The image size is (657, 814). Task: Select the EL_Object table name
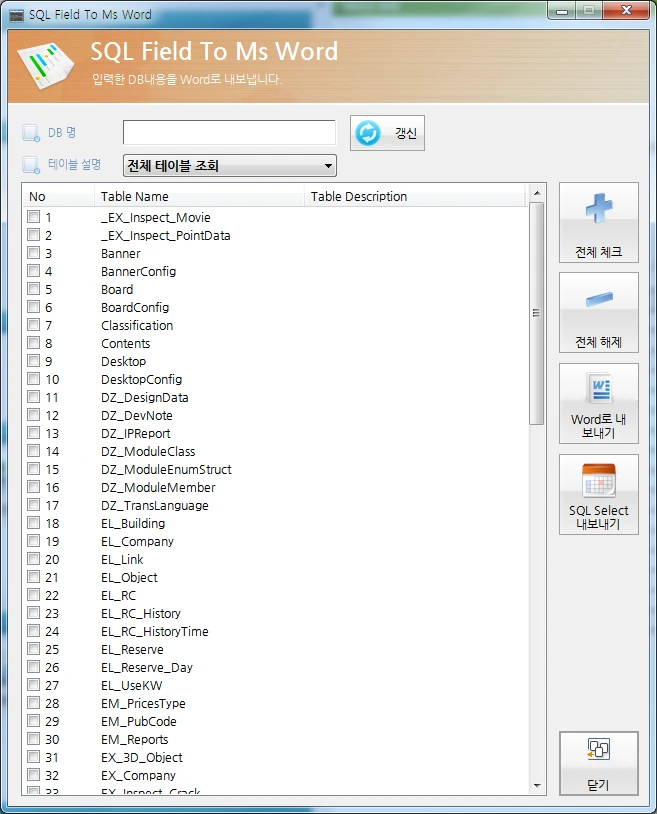pyautogui.click(x=129, y=577)
